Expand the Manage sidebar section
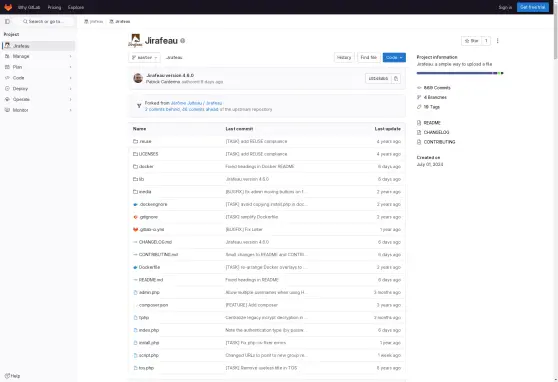The image size is (558, 382). 38,56
